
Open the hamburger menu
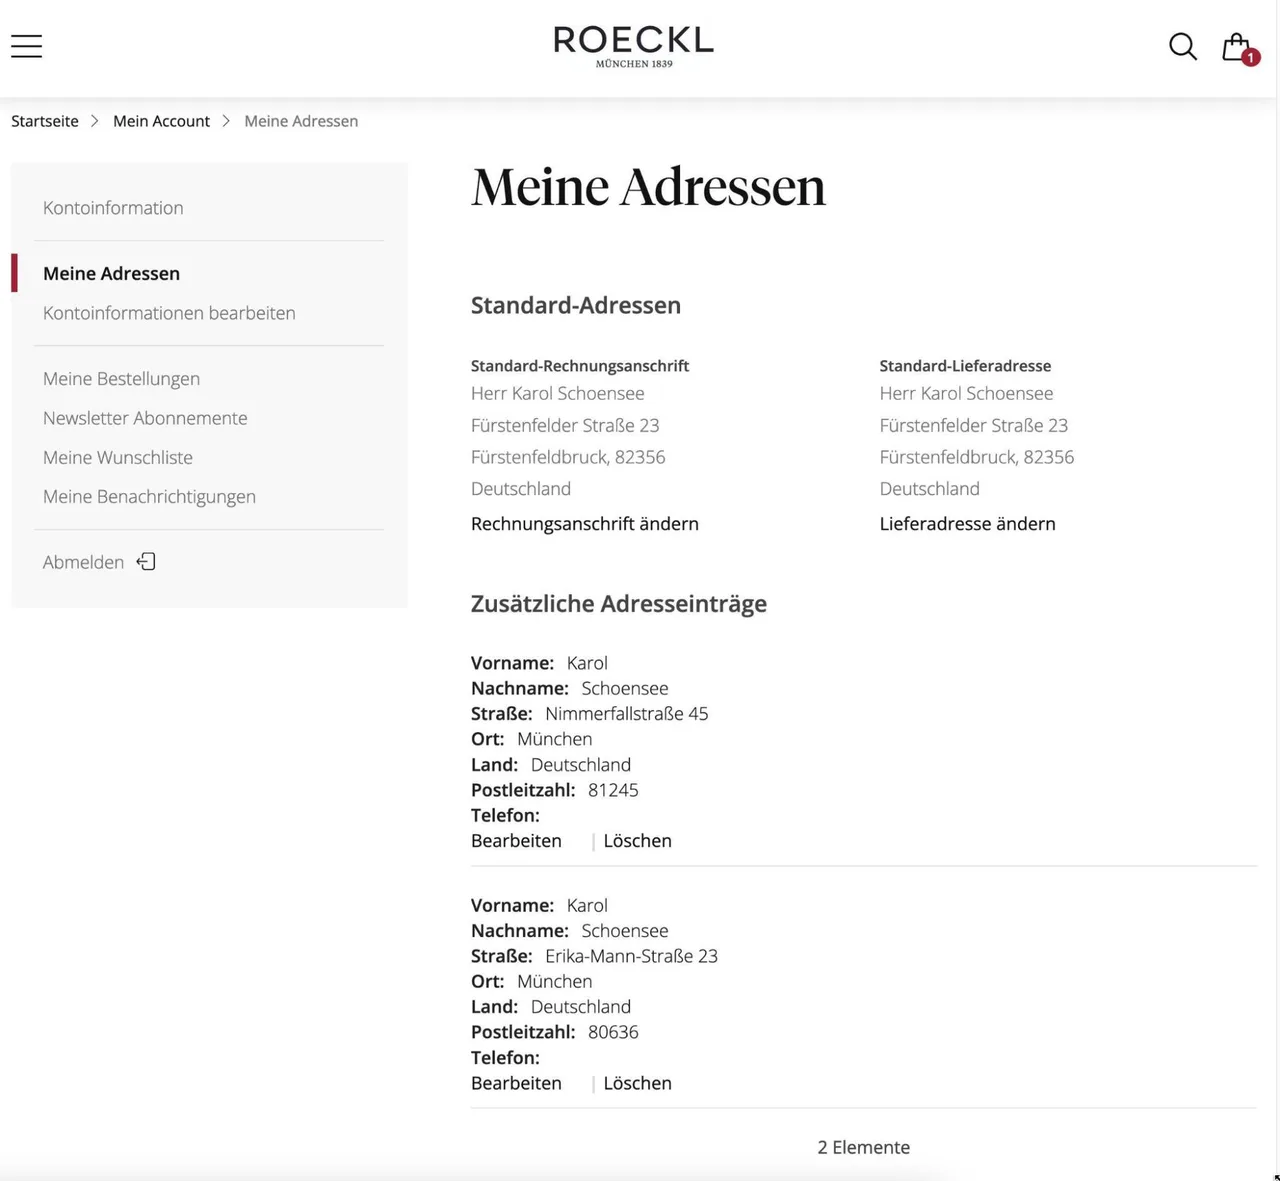(27, 46)
